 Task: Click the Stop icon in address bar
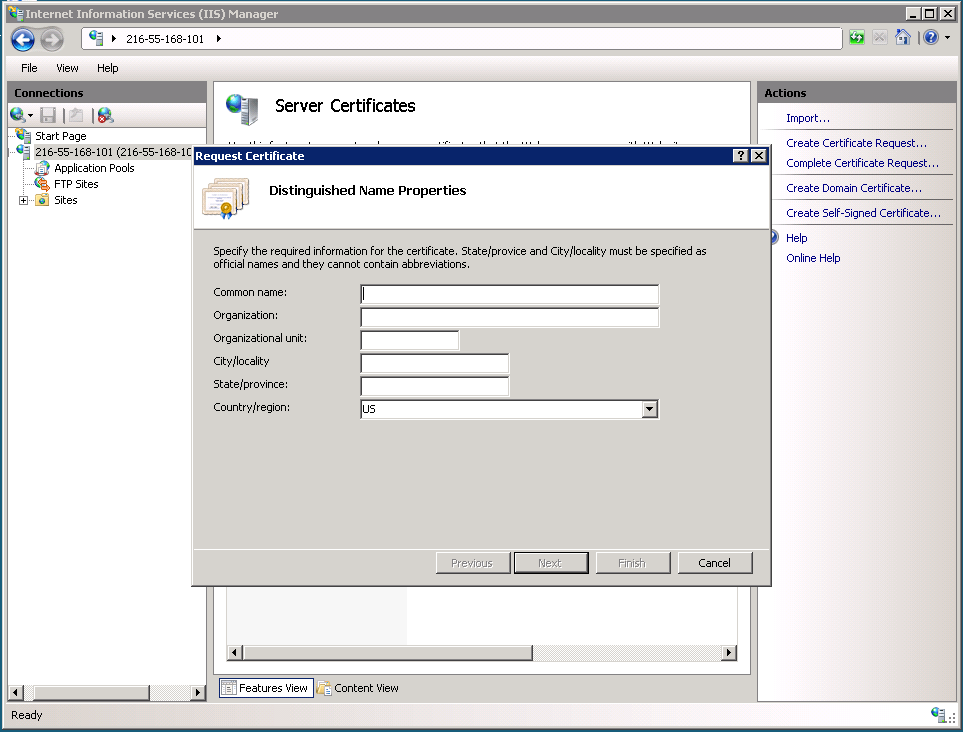coord(879,38)
